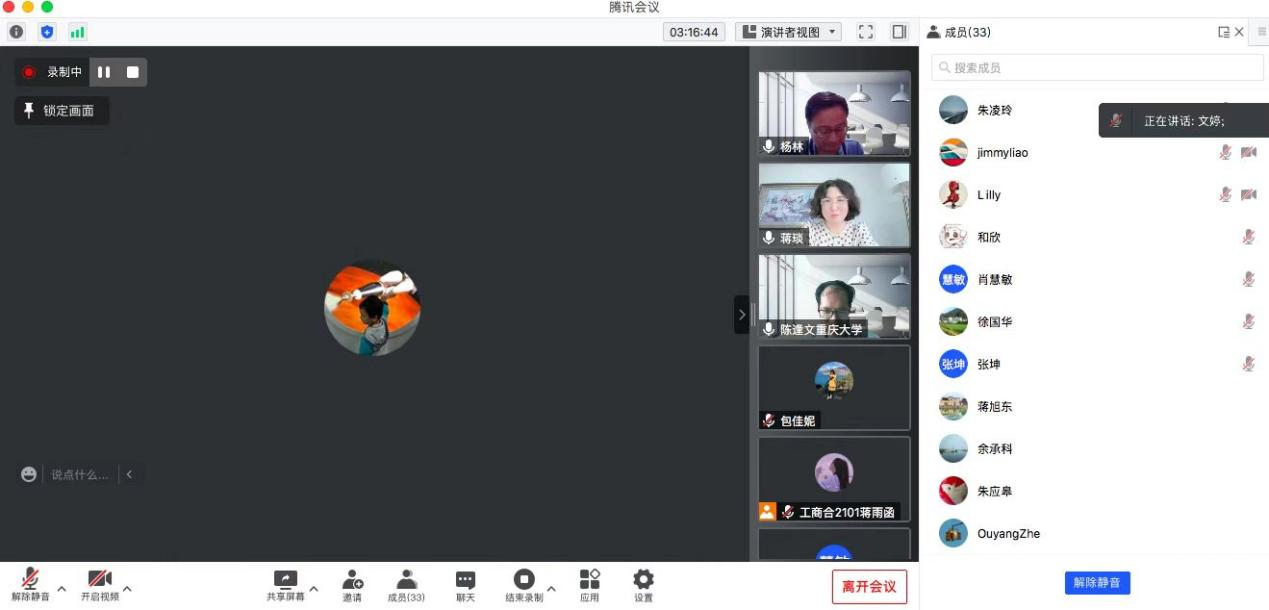This screenshot has height=610, width=1269.
Task: Enter fullscreen mode via the fullscreen icon
Action: (866, 32)
